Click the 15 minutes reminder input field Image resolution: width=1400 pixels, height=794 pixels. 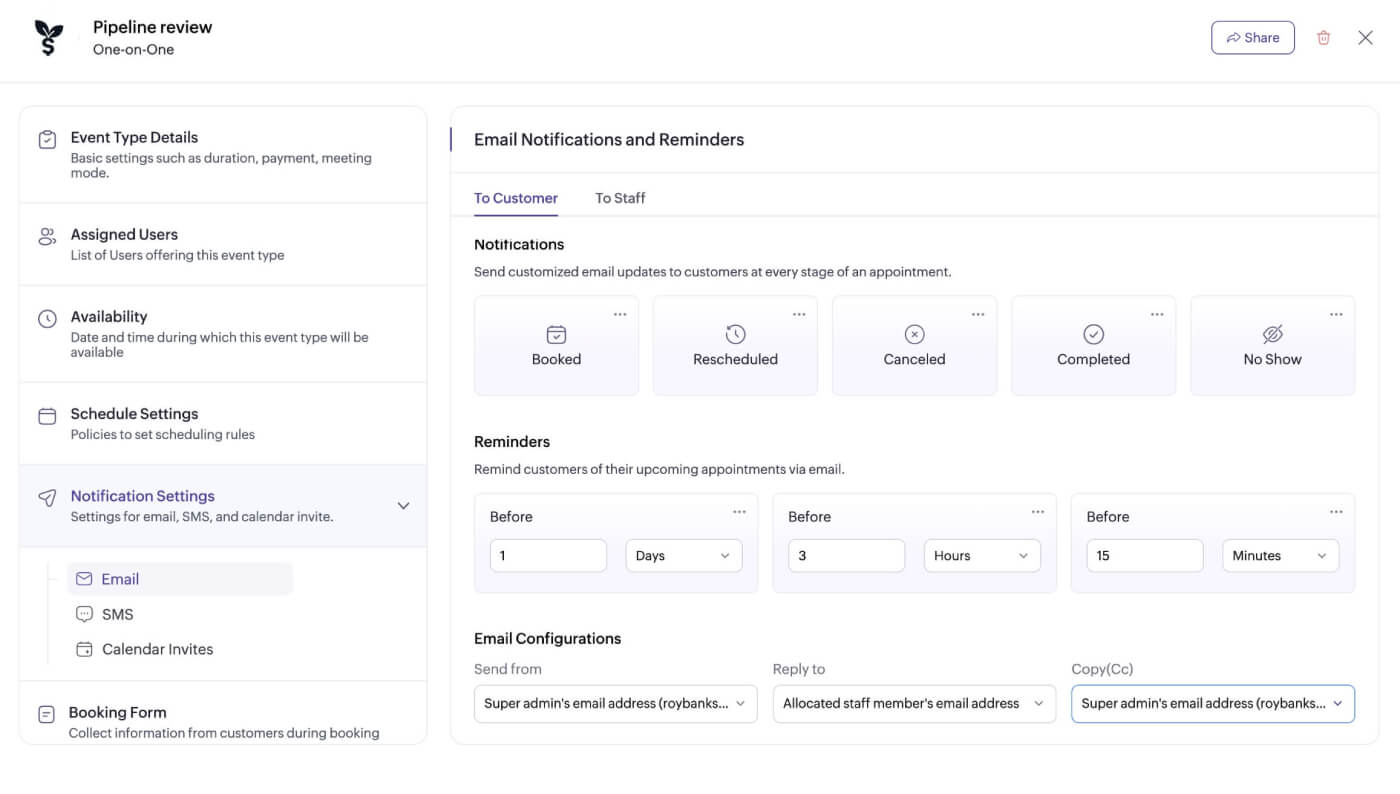pyautogui.click(x=1144, y=555)
